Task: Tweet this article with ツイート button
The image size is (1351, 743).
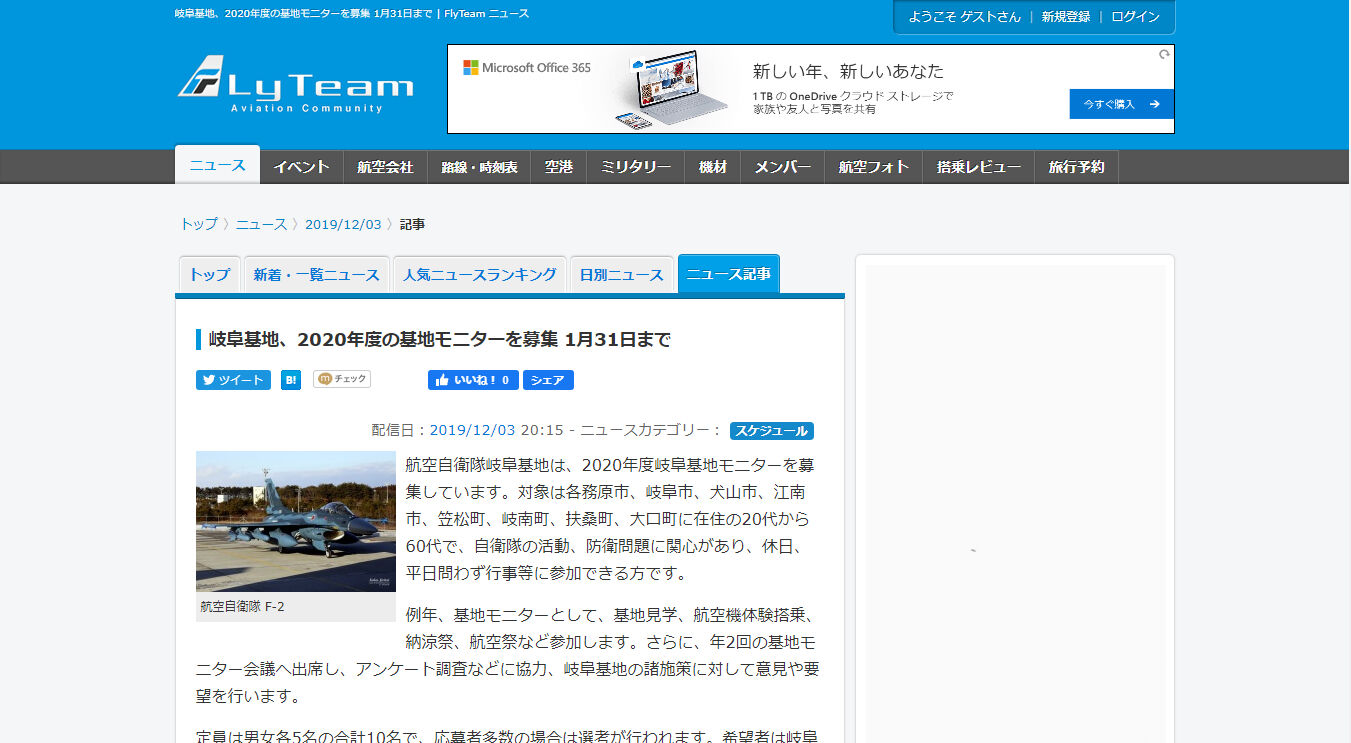Action: pos(233,380)
